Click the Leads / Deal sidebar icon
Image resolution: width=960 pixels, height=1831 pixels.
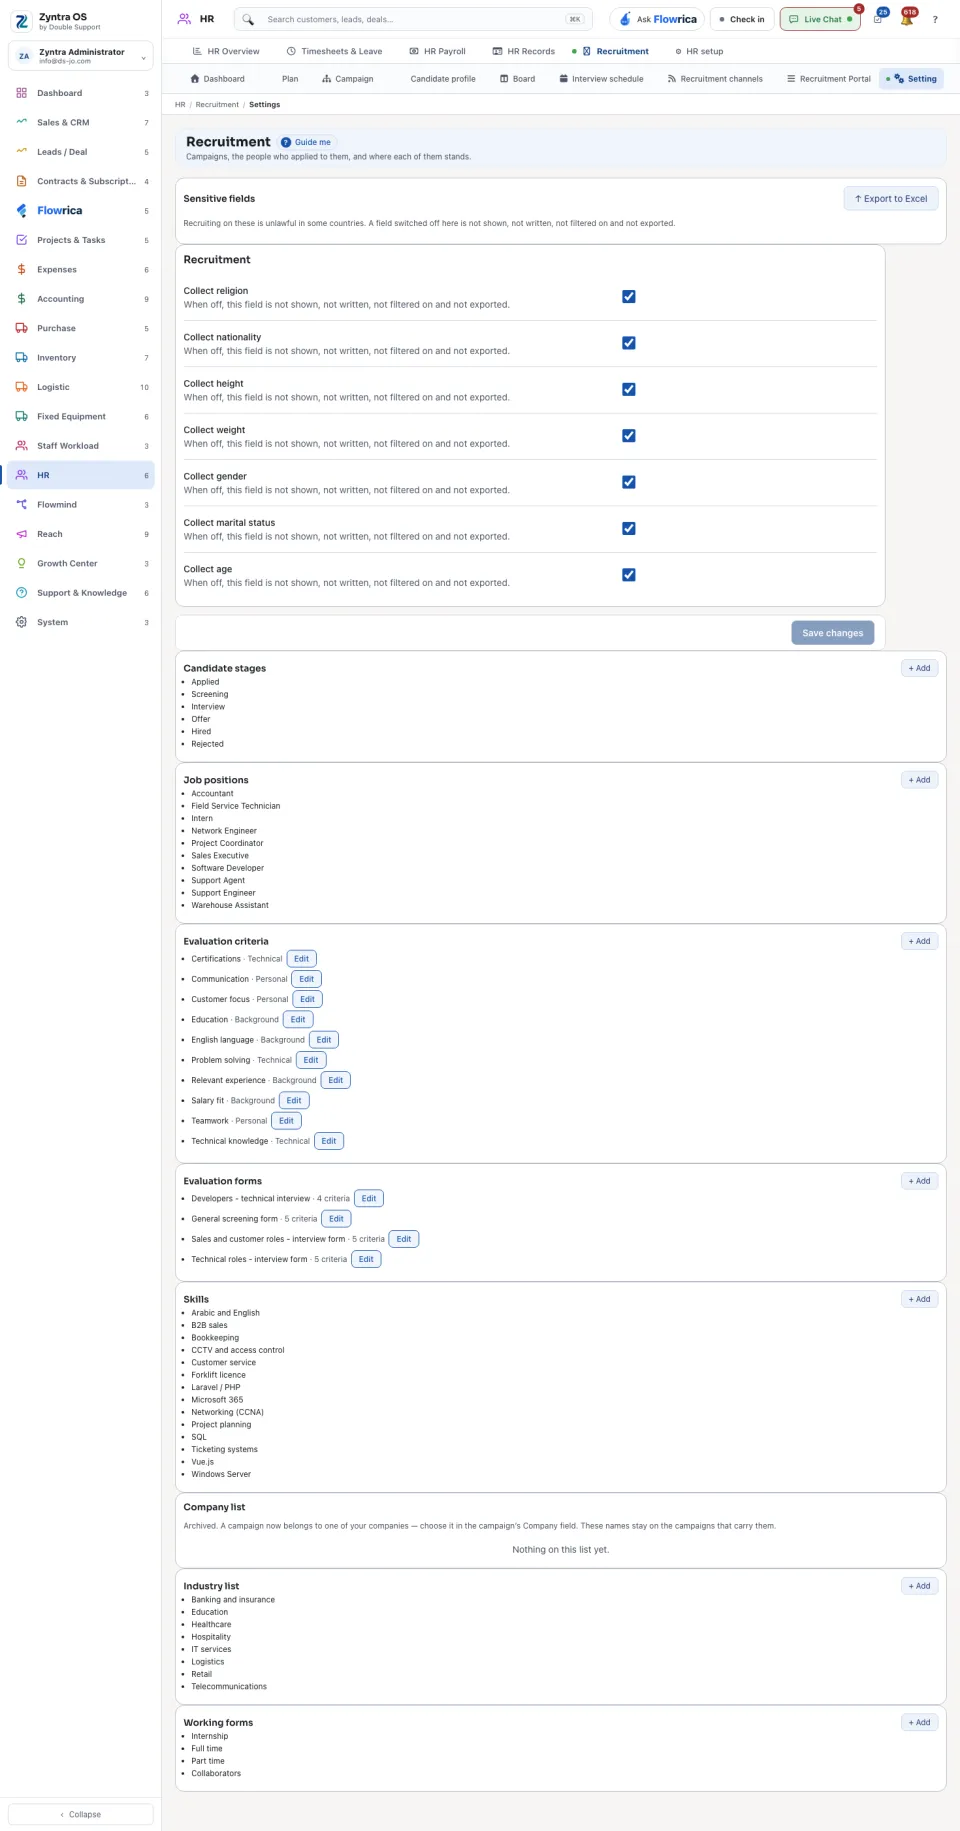(21, 152)
